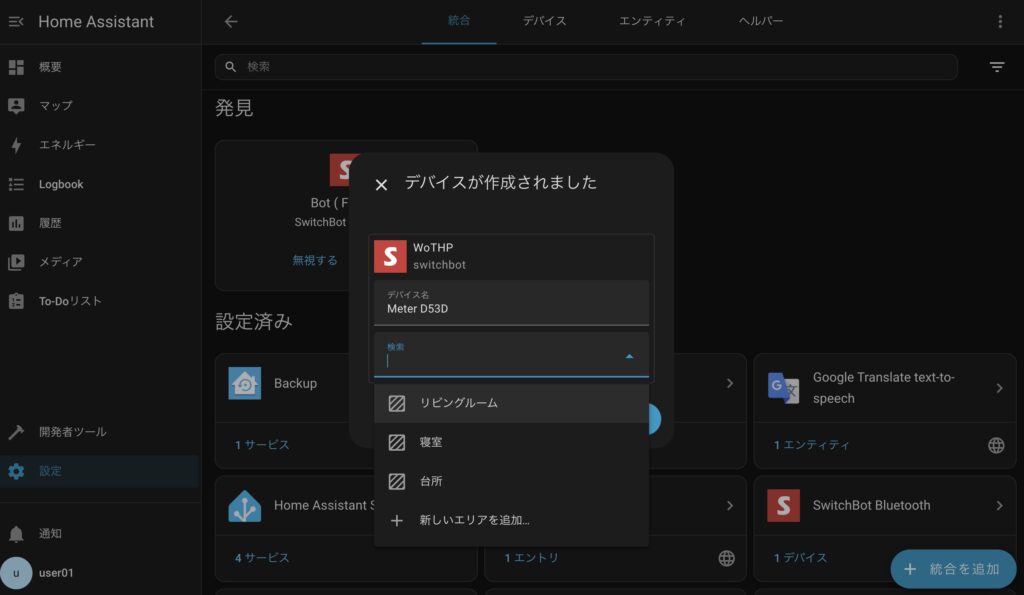Click the developer tools hammer icon

(16, 432)
